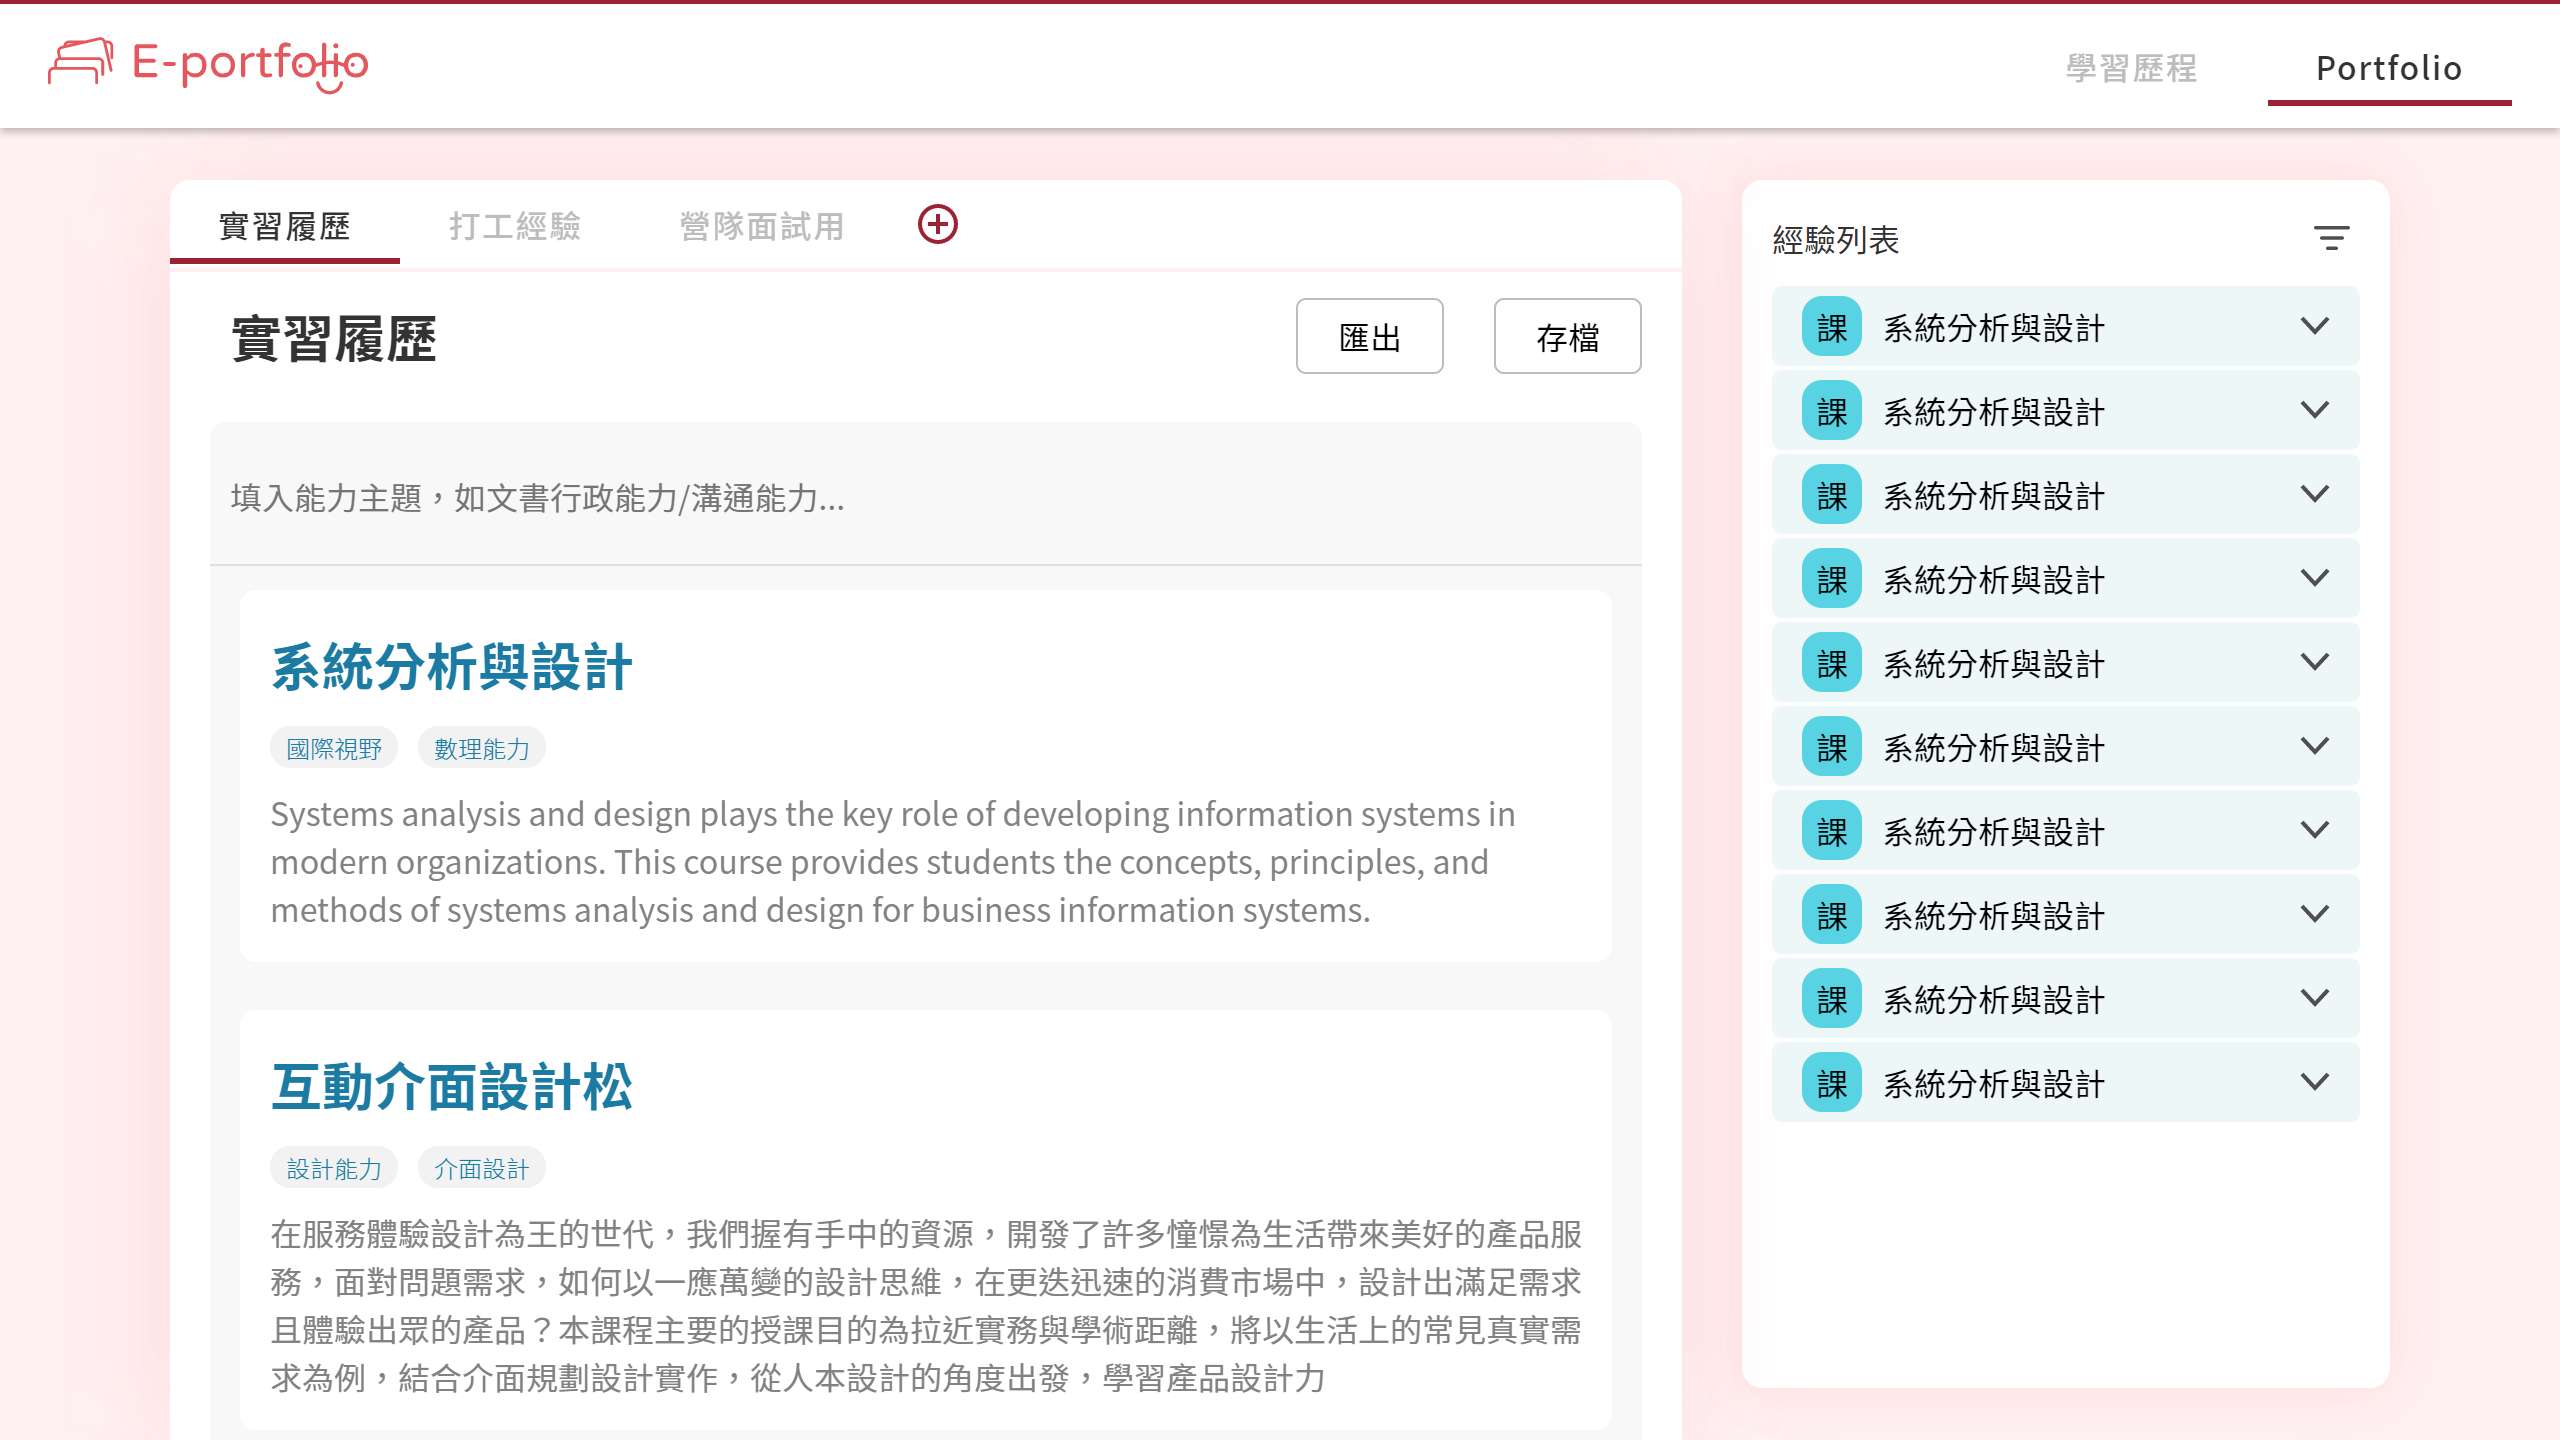The width and height of the screenshot is (2560, 1440).
Task: Click the 課 badge of first list item
Action: [x=1831, y=327]
